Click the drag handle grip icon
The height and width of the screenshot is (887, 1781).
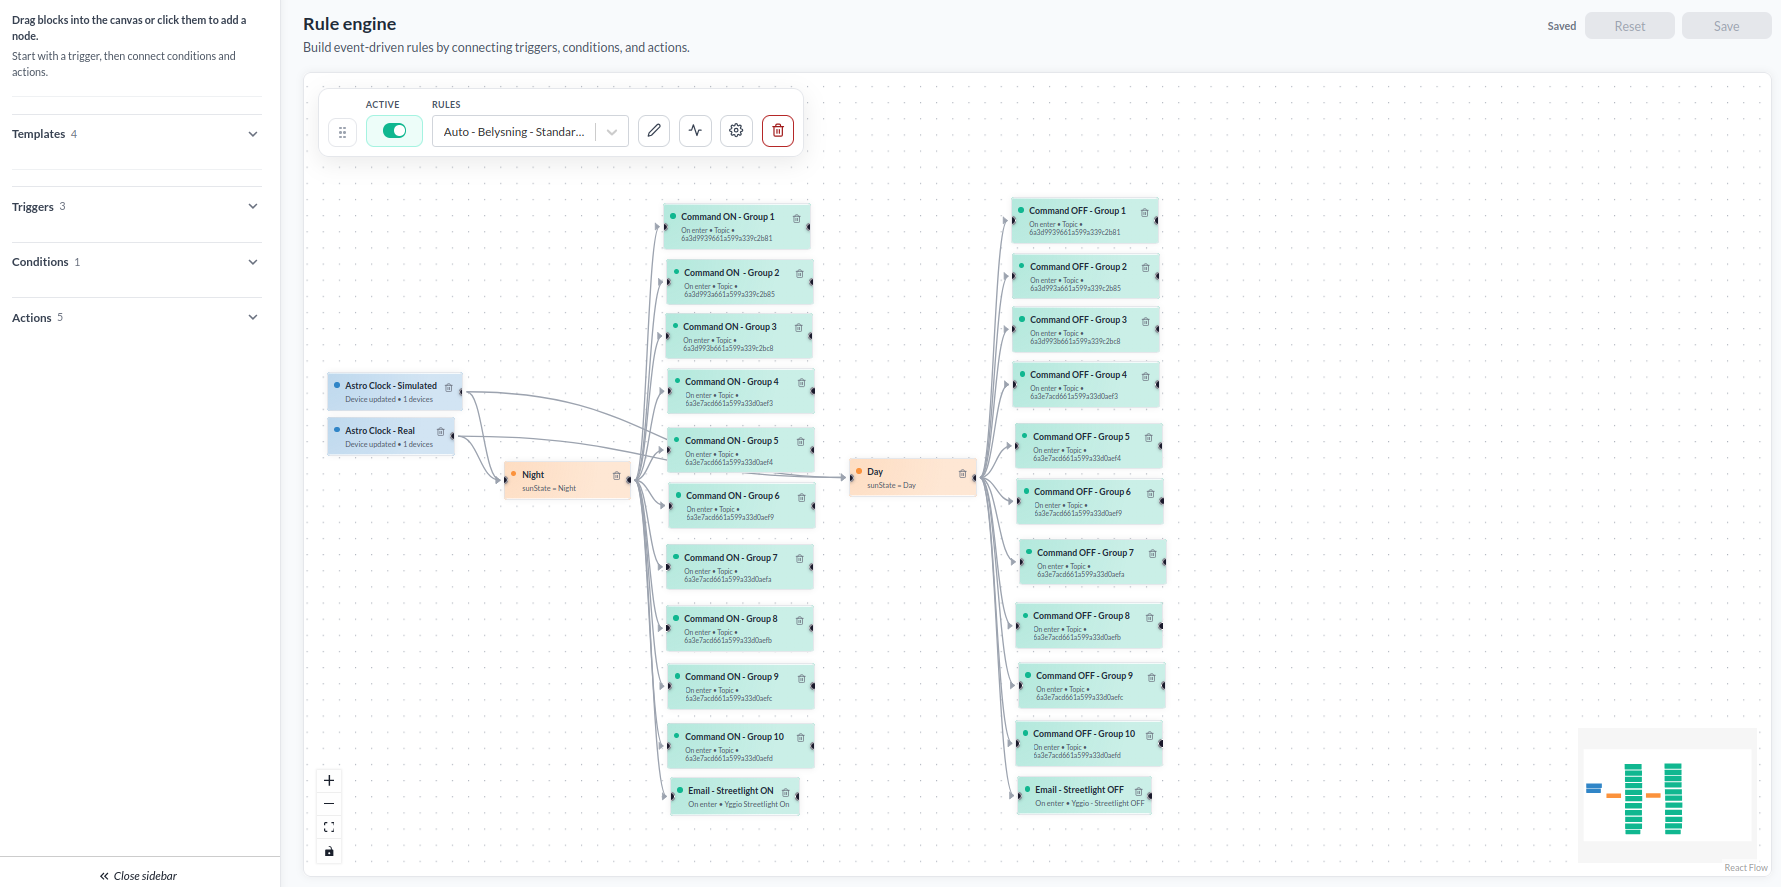pyautogui.click(x=342, y=132)
